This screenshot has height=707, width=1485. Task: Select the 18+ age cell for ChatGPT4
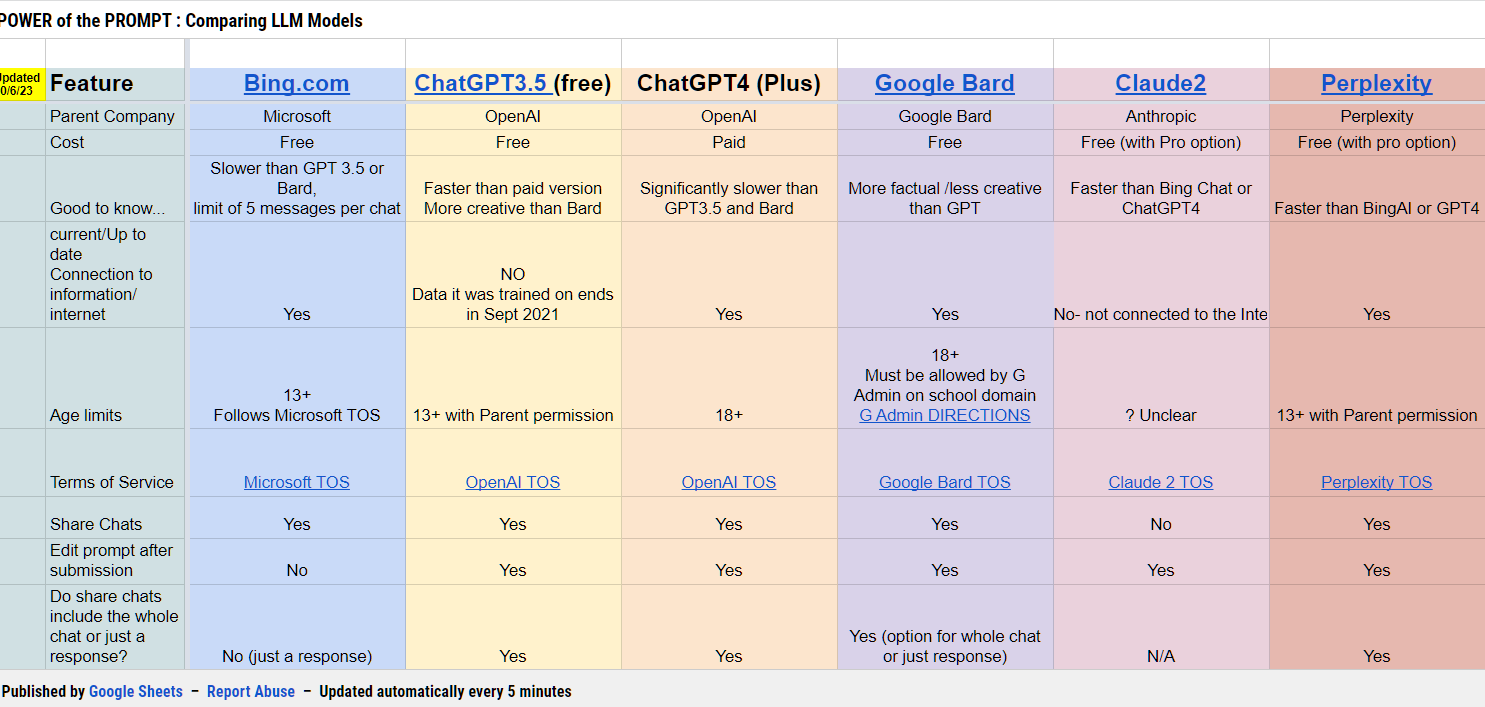click(x=729, y=378)
